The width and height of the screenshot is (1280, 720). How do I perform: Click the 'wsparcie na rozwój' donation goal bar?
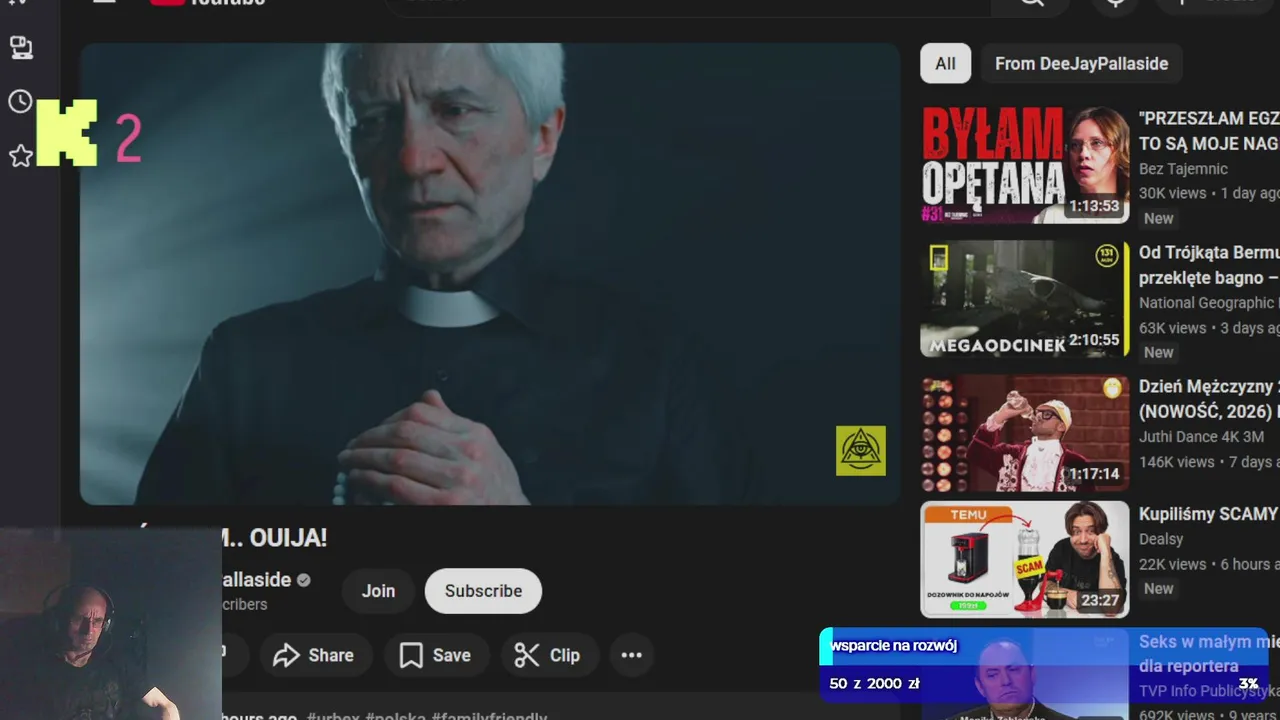[1043, 666]
